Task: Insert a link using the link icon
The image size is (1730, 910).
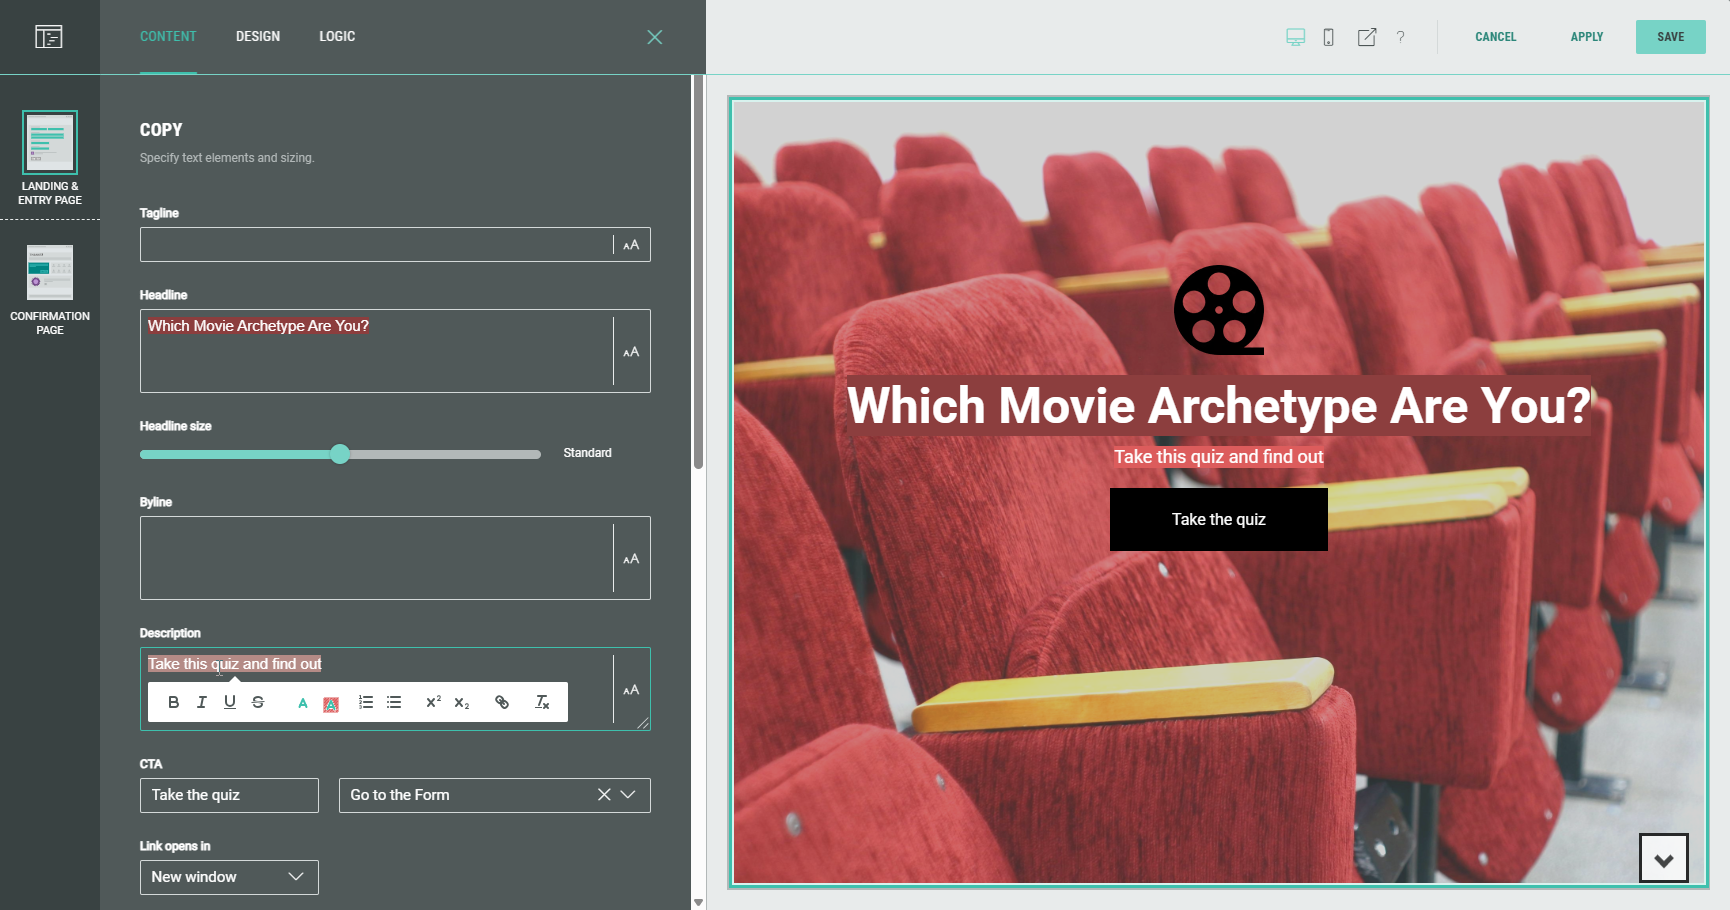Action: [502, 702]
